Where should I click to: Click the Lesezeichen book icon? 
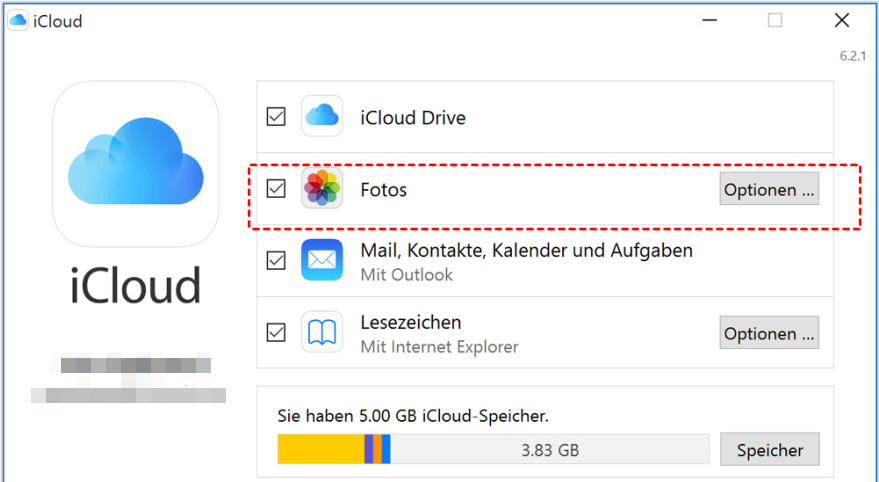pyautogui.click(x=322, y=333)
